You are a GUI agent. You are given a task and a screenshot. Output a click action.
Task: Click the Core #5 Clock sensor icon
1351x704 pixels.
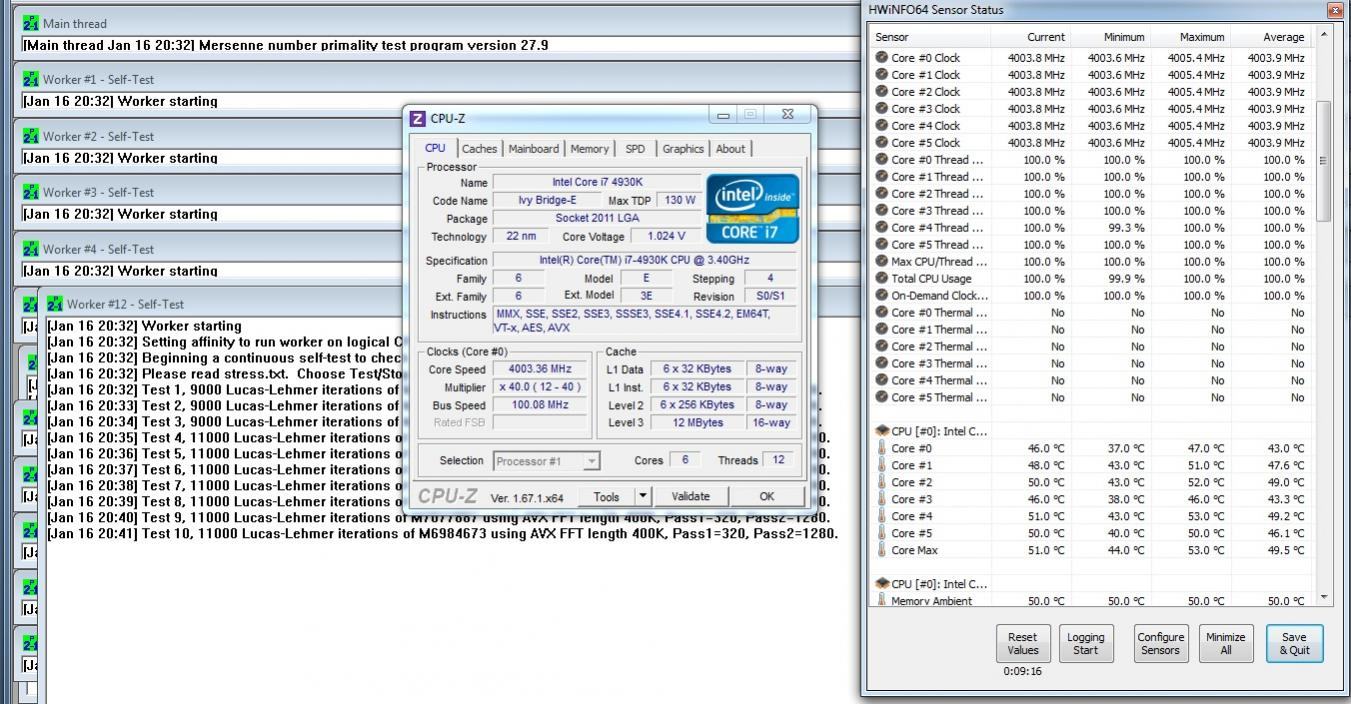(882, 142)
